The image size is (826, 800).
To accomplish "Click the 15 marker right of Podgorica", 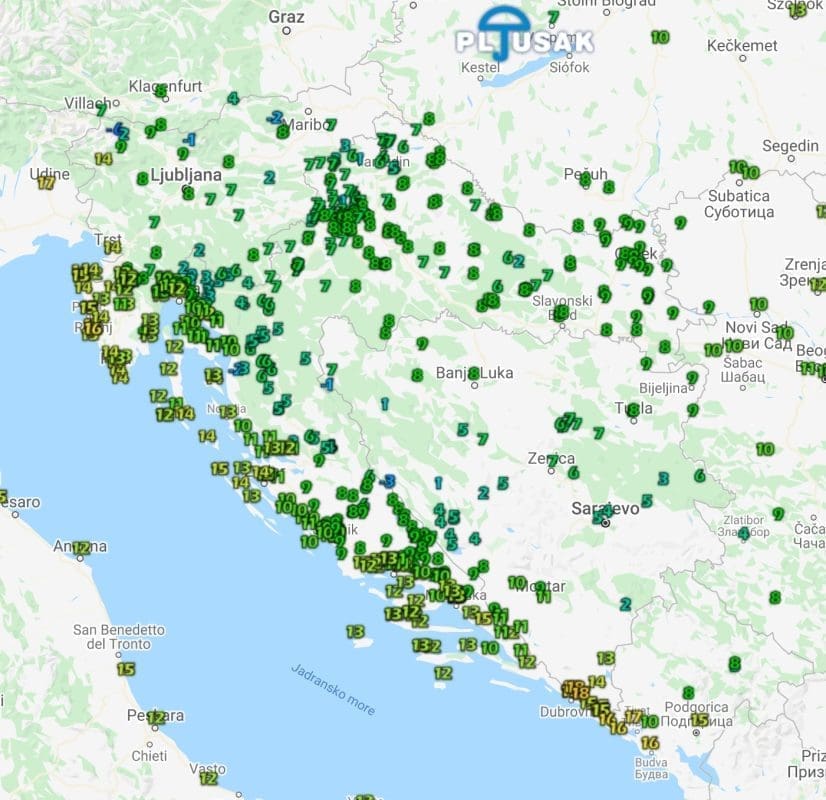I will point(699,719).
